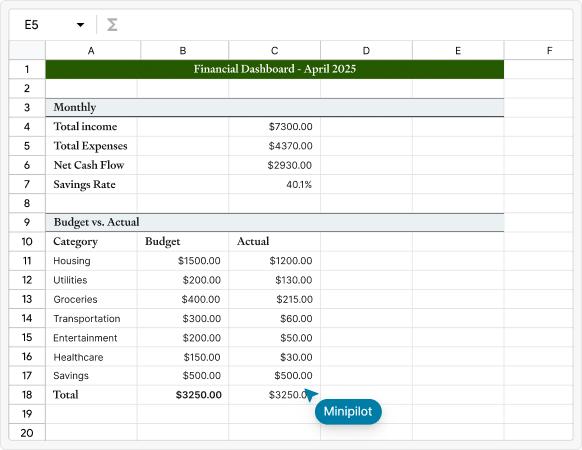Select row 5 header

coord(27,146)
